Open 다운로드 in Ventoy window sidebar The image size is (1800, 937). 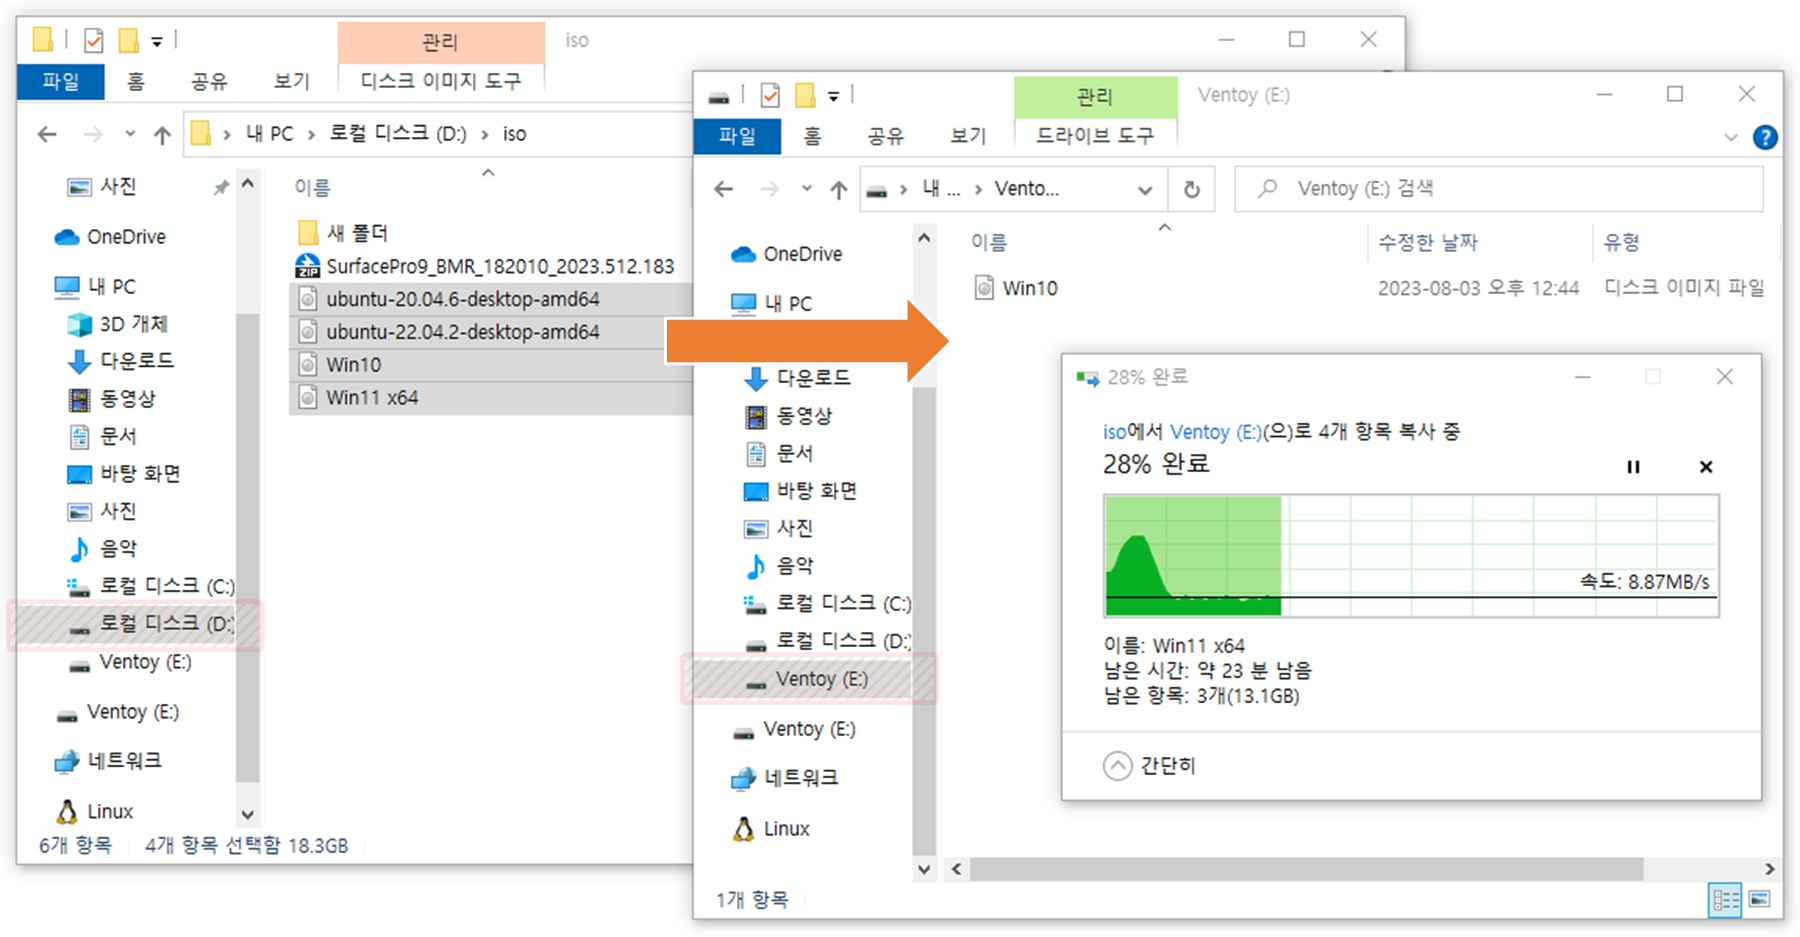coord(797,378)
